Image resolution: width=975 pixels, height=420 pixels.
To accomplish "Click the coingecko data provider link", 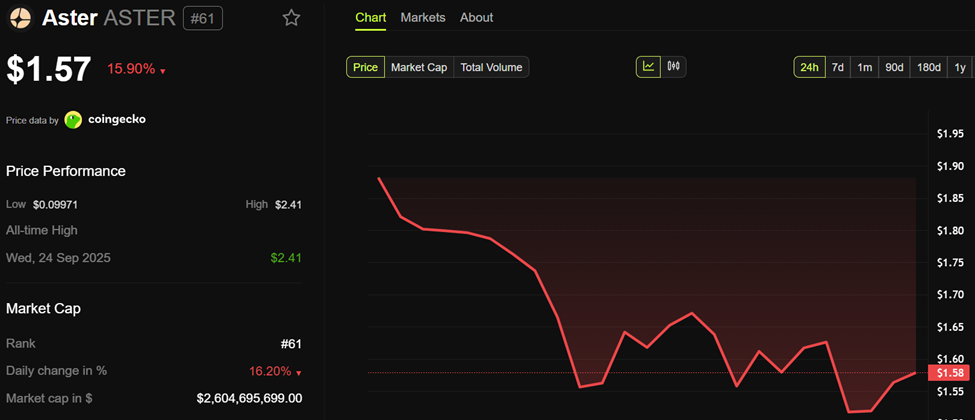I will click(x=116, y=120).
